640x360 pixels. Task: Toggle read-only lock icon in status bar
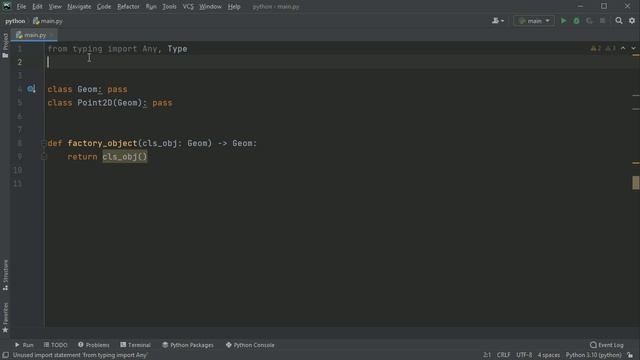(x=630, y=355)
